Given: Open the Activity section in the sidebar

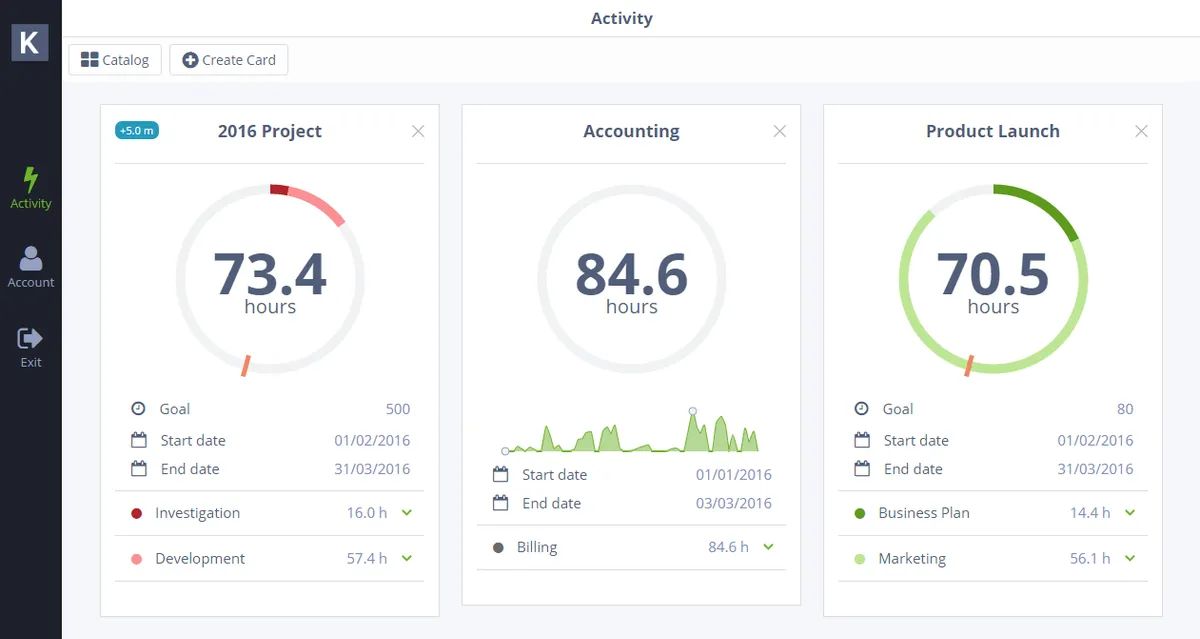Looking at the screenshot, I should 30,187.
